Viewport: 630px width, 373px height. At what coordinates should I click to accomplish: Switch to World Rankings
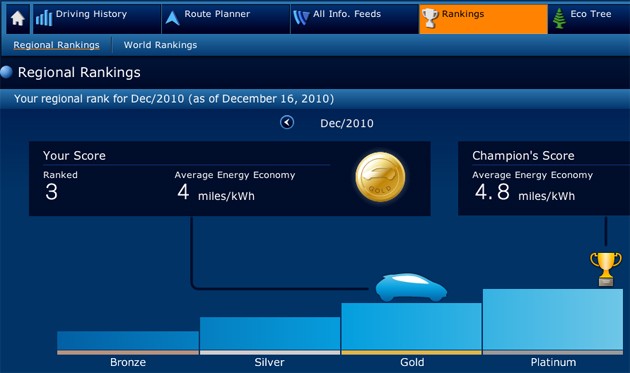(160, 45)
